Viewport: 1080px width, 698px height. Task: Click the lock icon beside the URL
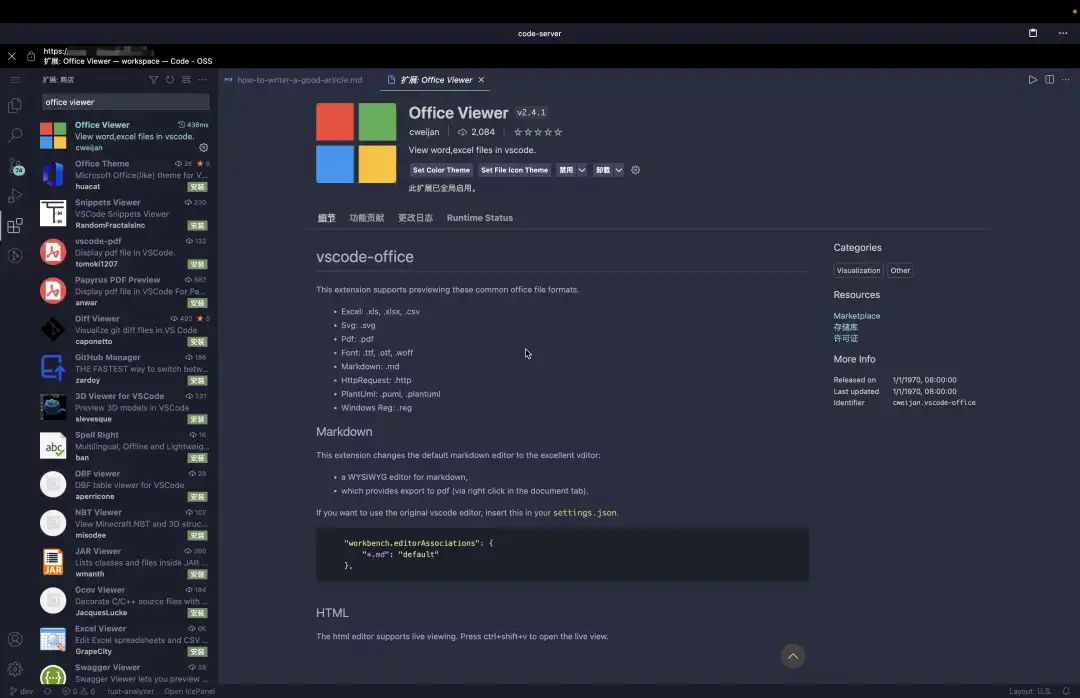tap(31, 56)
